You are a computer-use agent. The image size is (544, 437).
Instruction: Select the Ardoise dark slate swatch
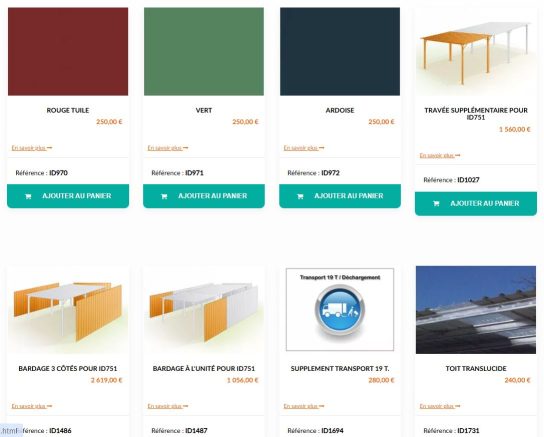click(x=340, y=52)
